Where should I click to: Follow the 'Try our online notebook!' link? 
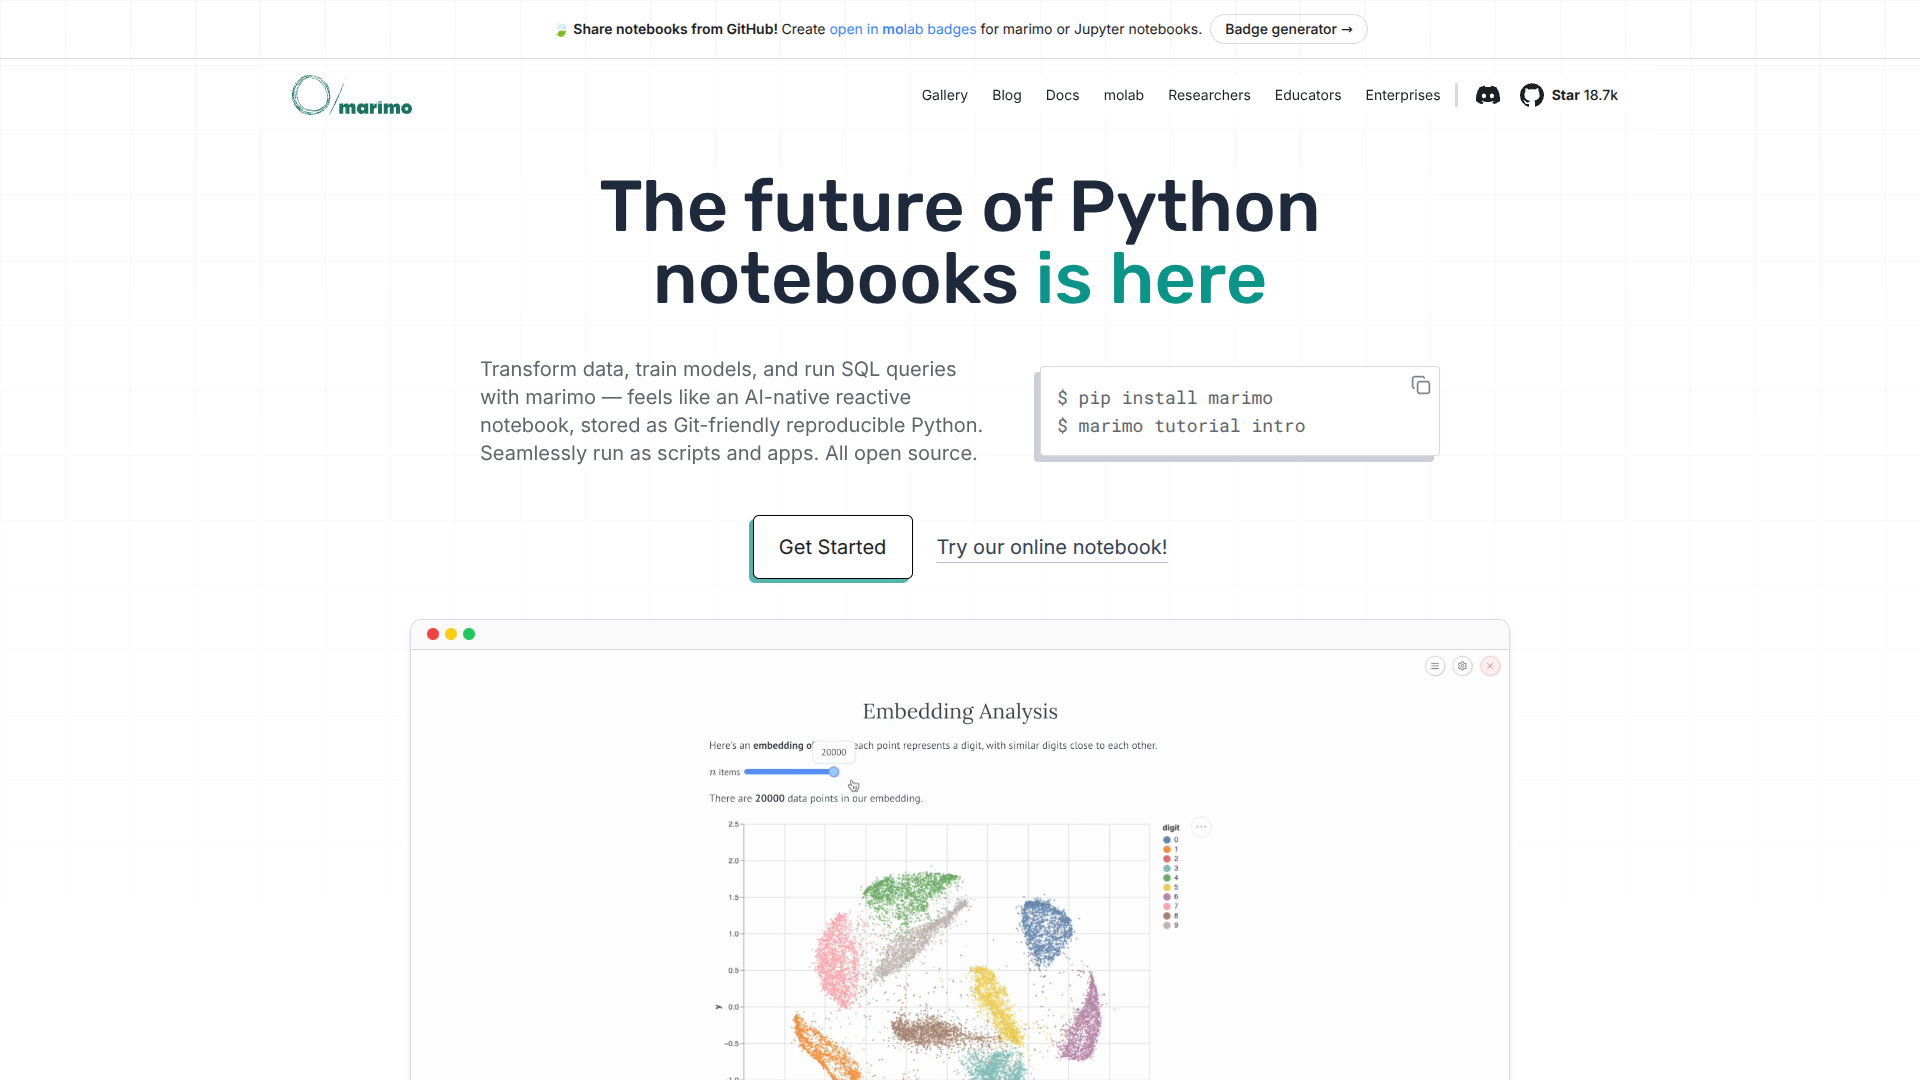(x=1051, y=547)
